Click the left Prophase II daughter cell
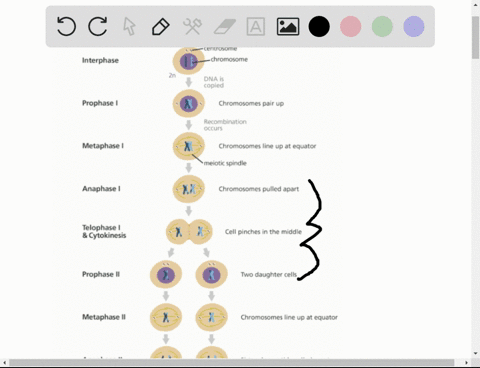This screenshot has width=480, height=368. (166, 275)
